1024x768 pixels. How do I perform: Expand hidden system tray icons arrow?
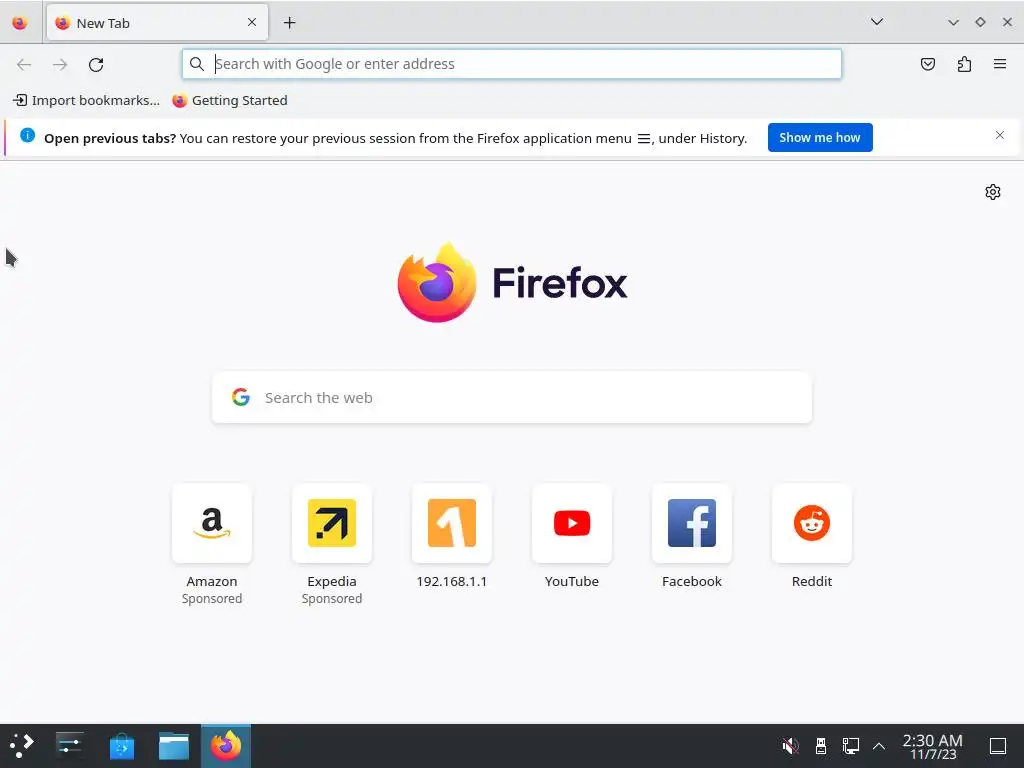click(x=879, y=746)
